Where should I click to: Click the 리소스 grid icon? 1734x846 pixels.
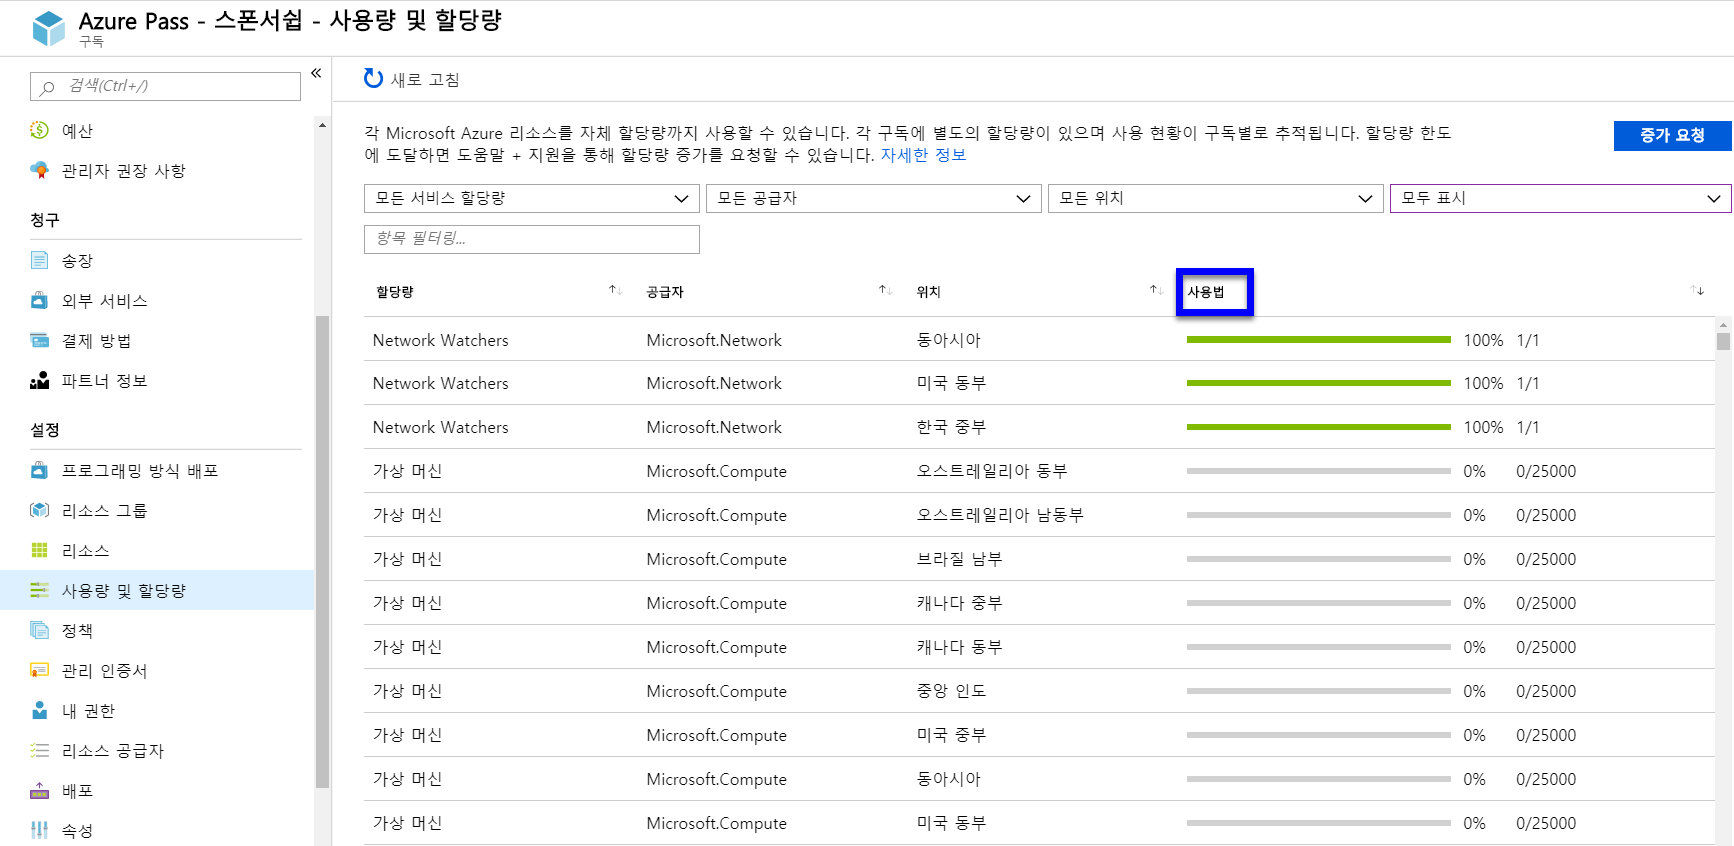click(x=39, y=550)
